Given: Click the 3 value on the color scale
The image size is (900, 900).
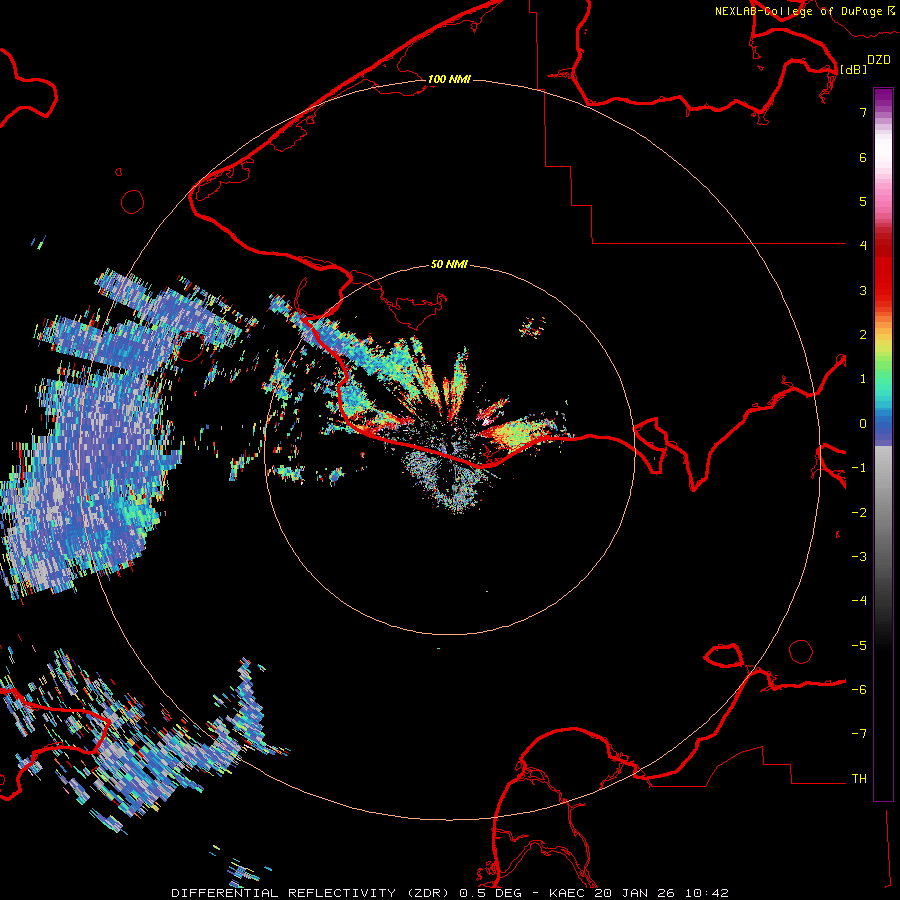Looking at the screenshot, I should (x=863, y=290).
